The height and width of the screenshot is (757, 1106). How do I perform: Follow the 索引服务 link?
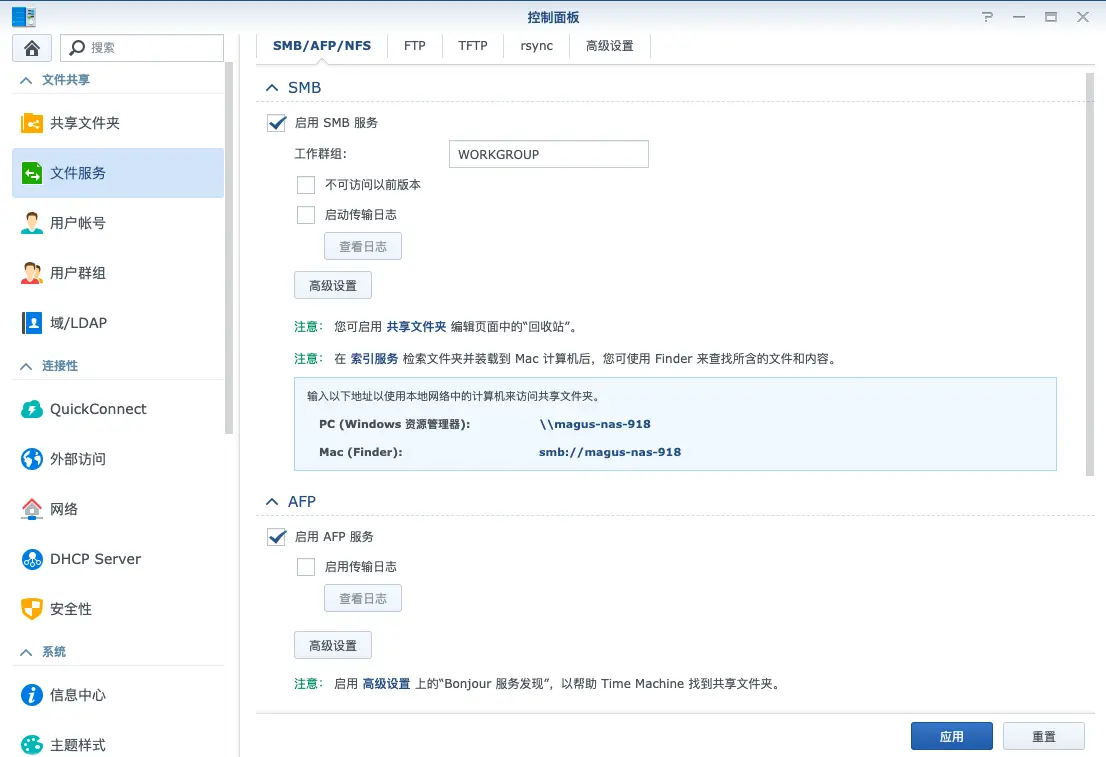375,358
